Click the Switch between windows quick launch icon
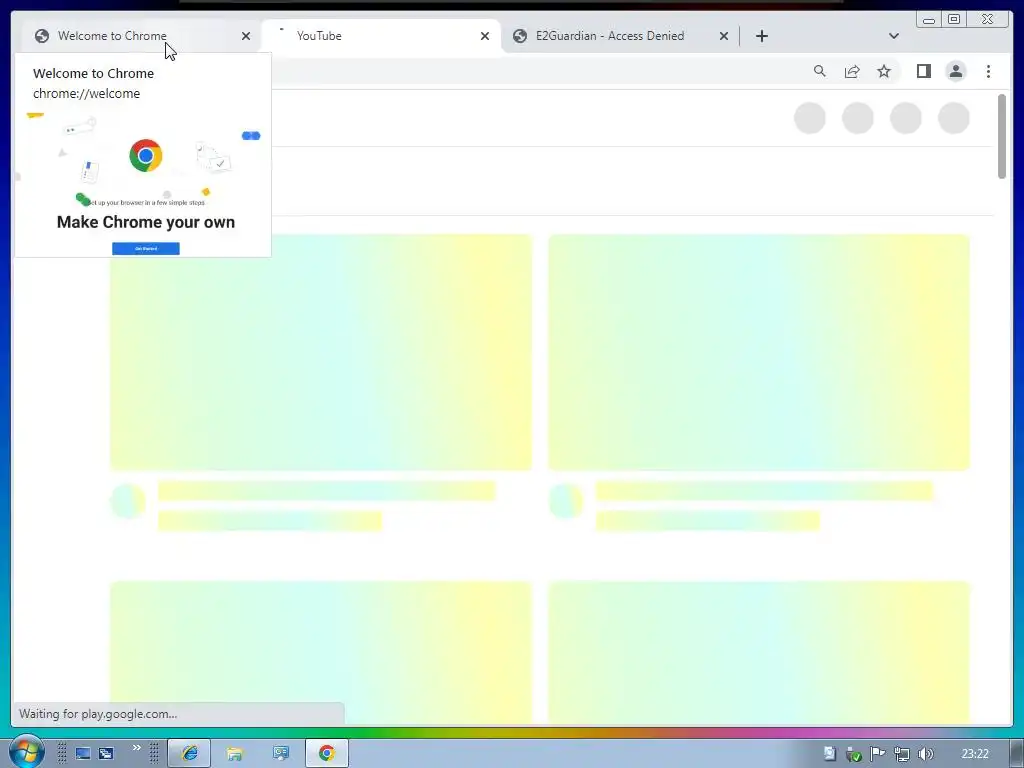1024x768 pixels. pos(106,754)
